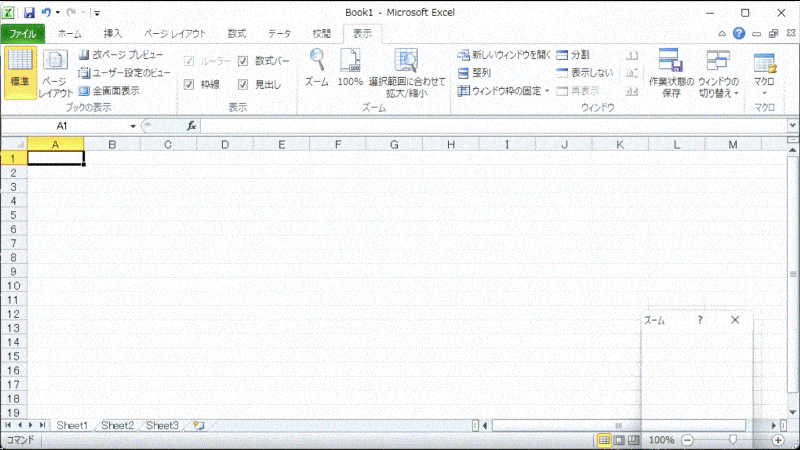Viewport: 800px width, 450px height.
Task: Switch to データ ribbon tab
Action: coord(279,34)
